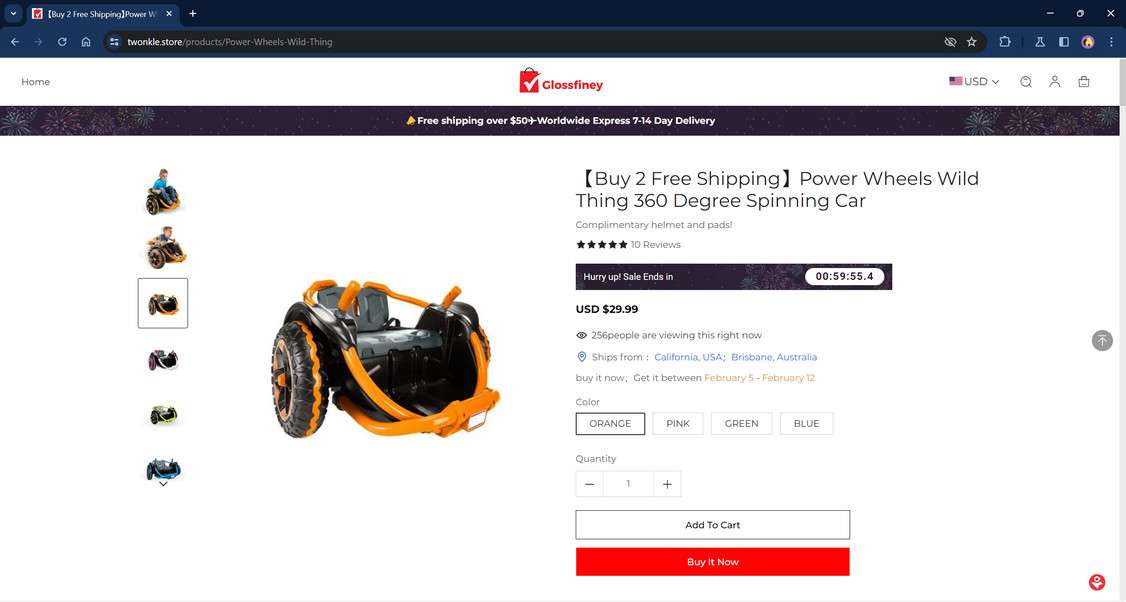
Task: Click the back-to-top arrow button
Action: click(1102, 341)
